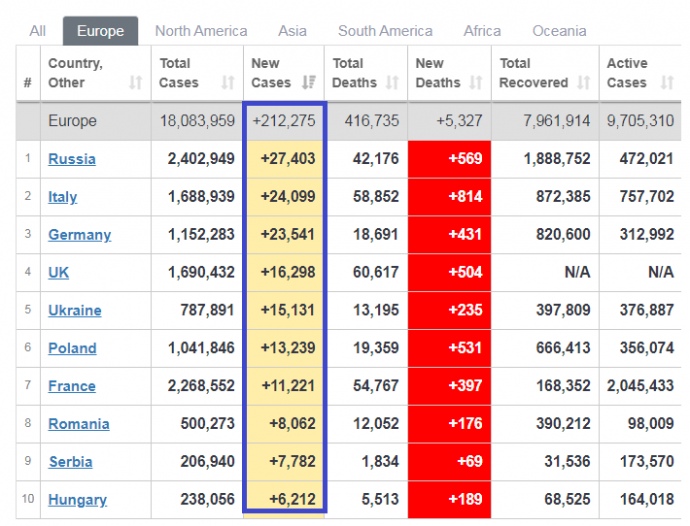The height and width of the screenshot is (526, 690).
Task: Select the Oceania tab
Action: point(559,31)
